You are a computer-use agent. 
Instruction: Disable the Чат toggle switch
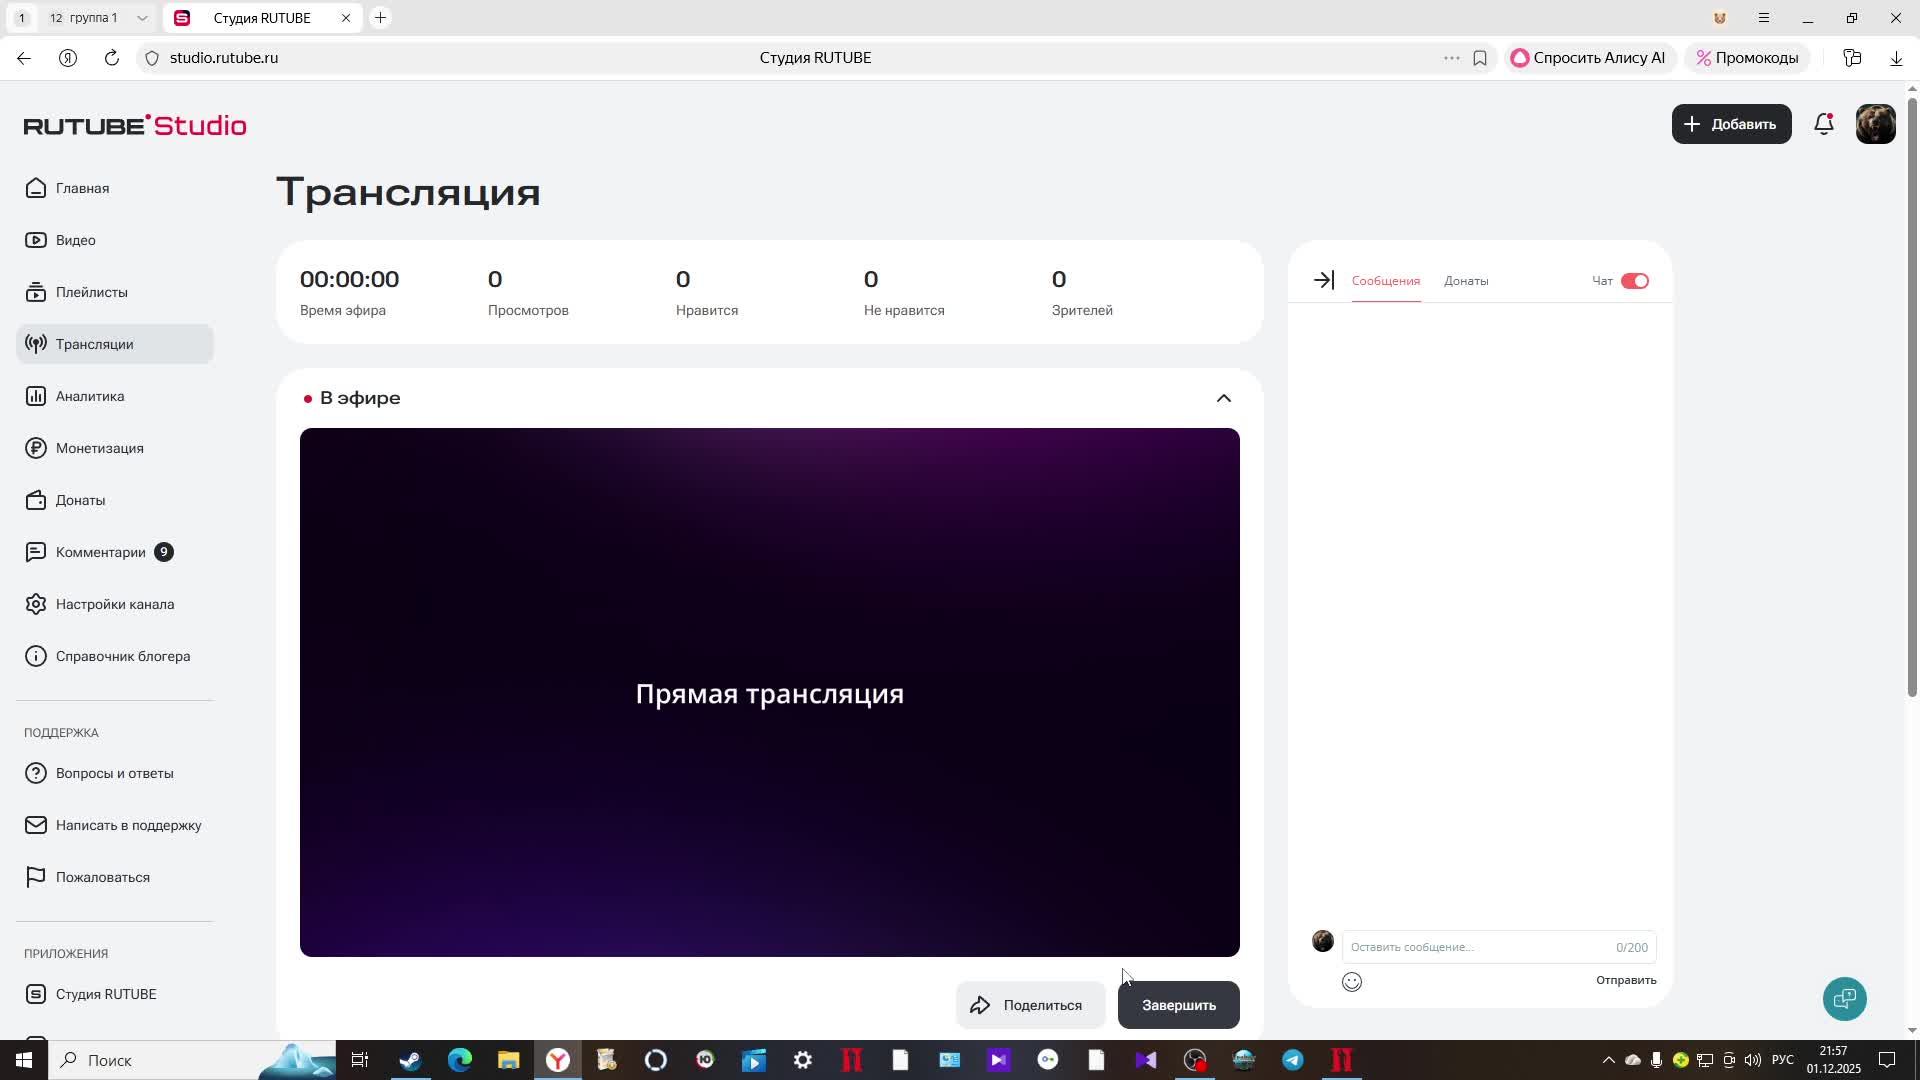[1635, 281]
